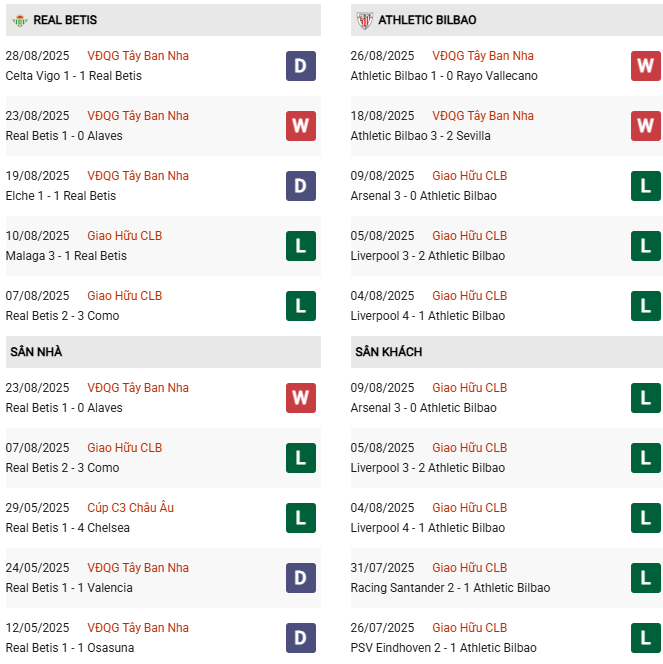The image size is (663, 664).
Task: Click the L badge for Chelsea match
Action: pos(300,518)
